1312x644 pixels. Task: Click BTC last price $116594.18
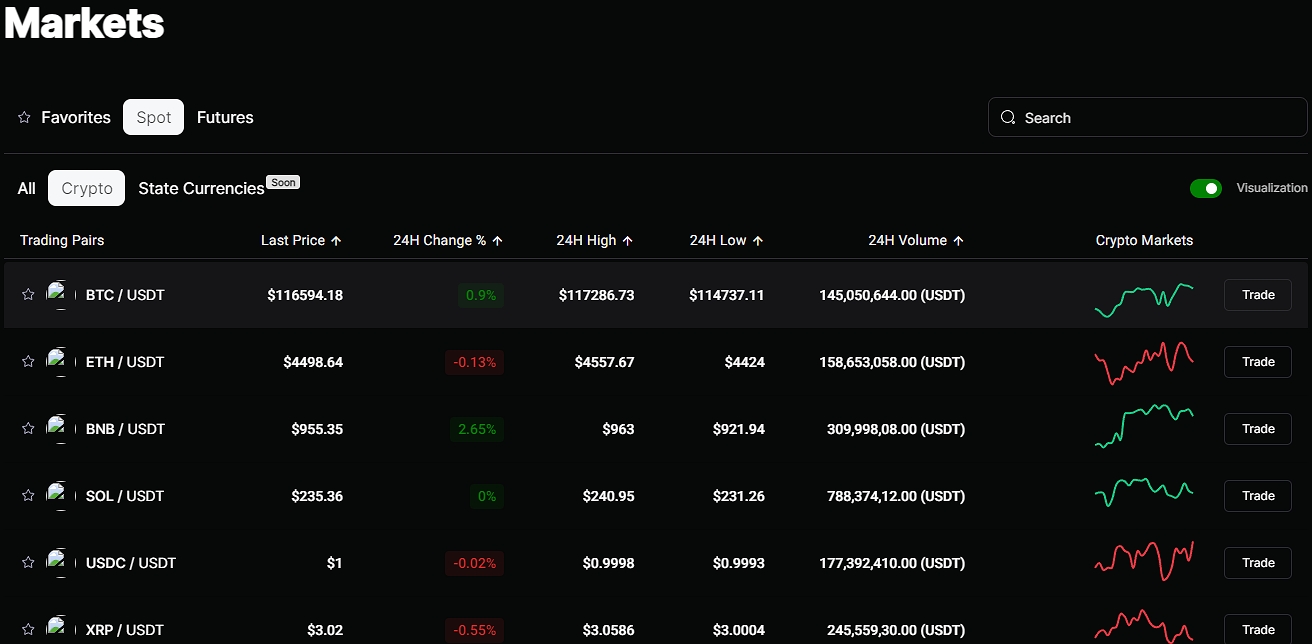tap(305, 295)
